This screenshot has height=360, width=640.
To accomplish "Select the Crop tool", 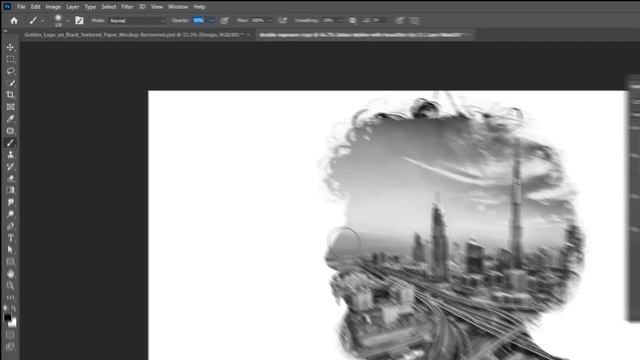I will point(11,95).
